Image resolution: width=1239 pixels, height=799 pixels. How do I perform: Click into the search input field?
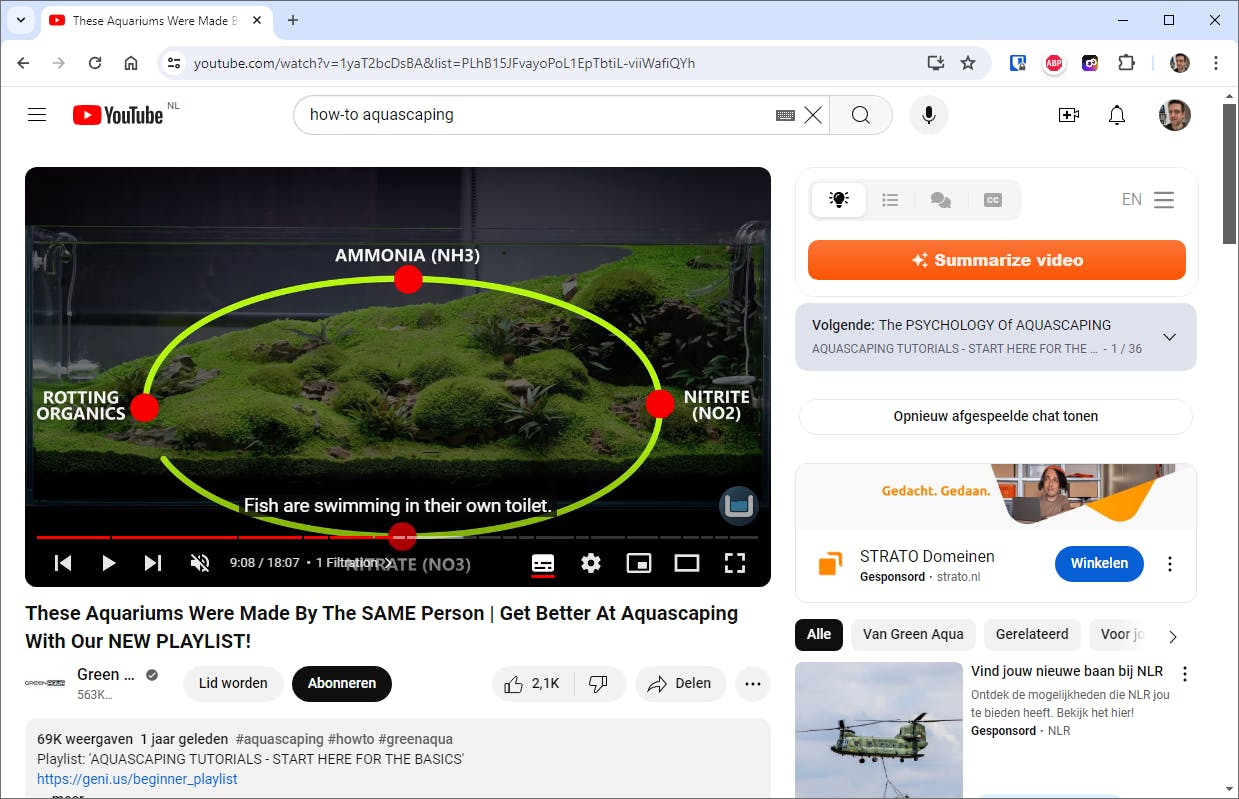click(x=540, y=115)
